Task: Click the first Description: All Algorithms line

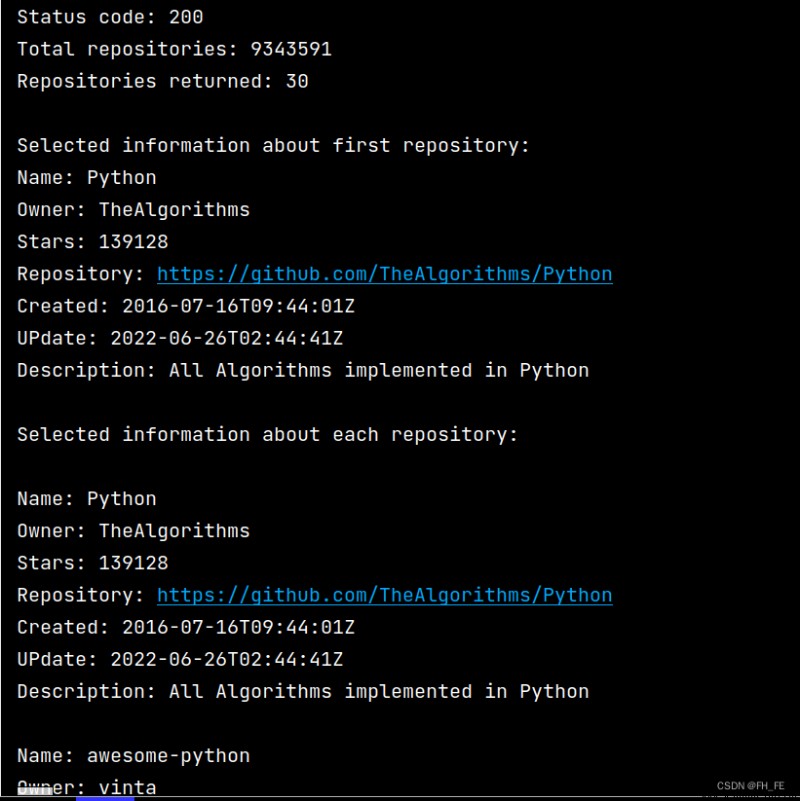Action: click(303, 370)
